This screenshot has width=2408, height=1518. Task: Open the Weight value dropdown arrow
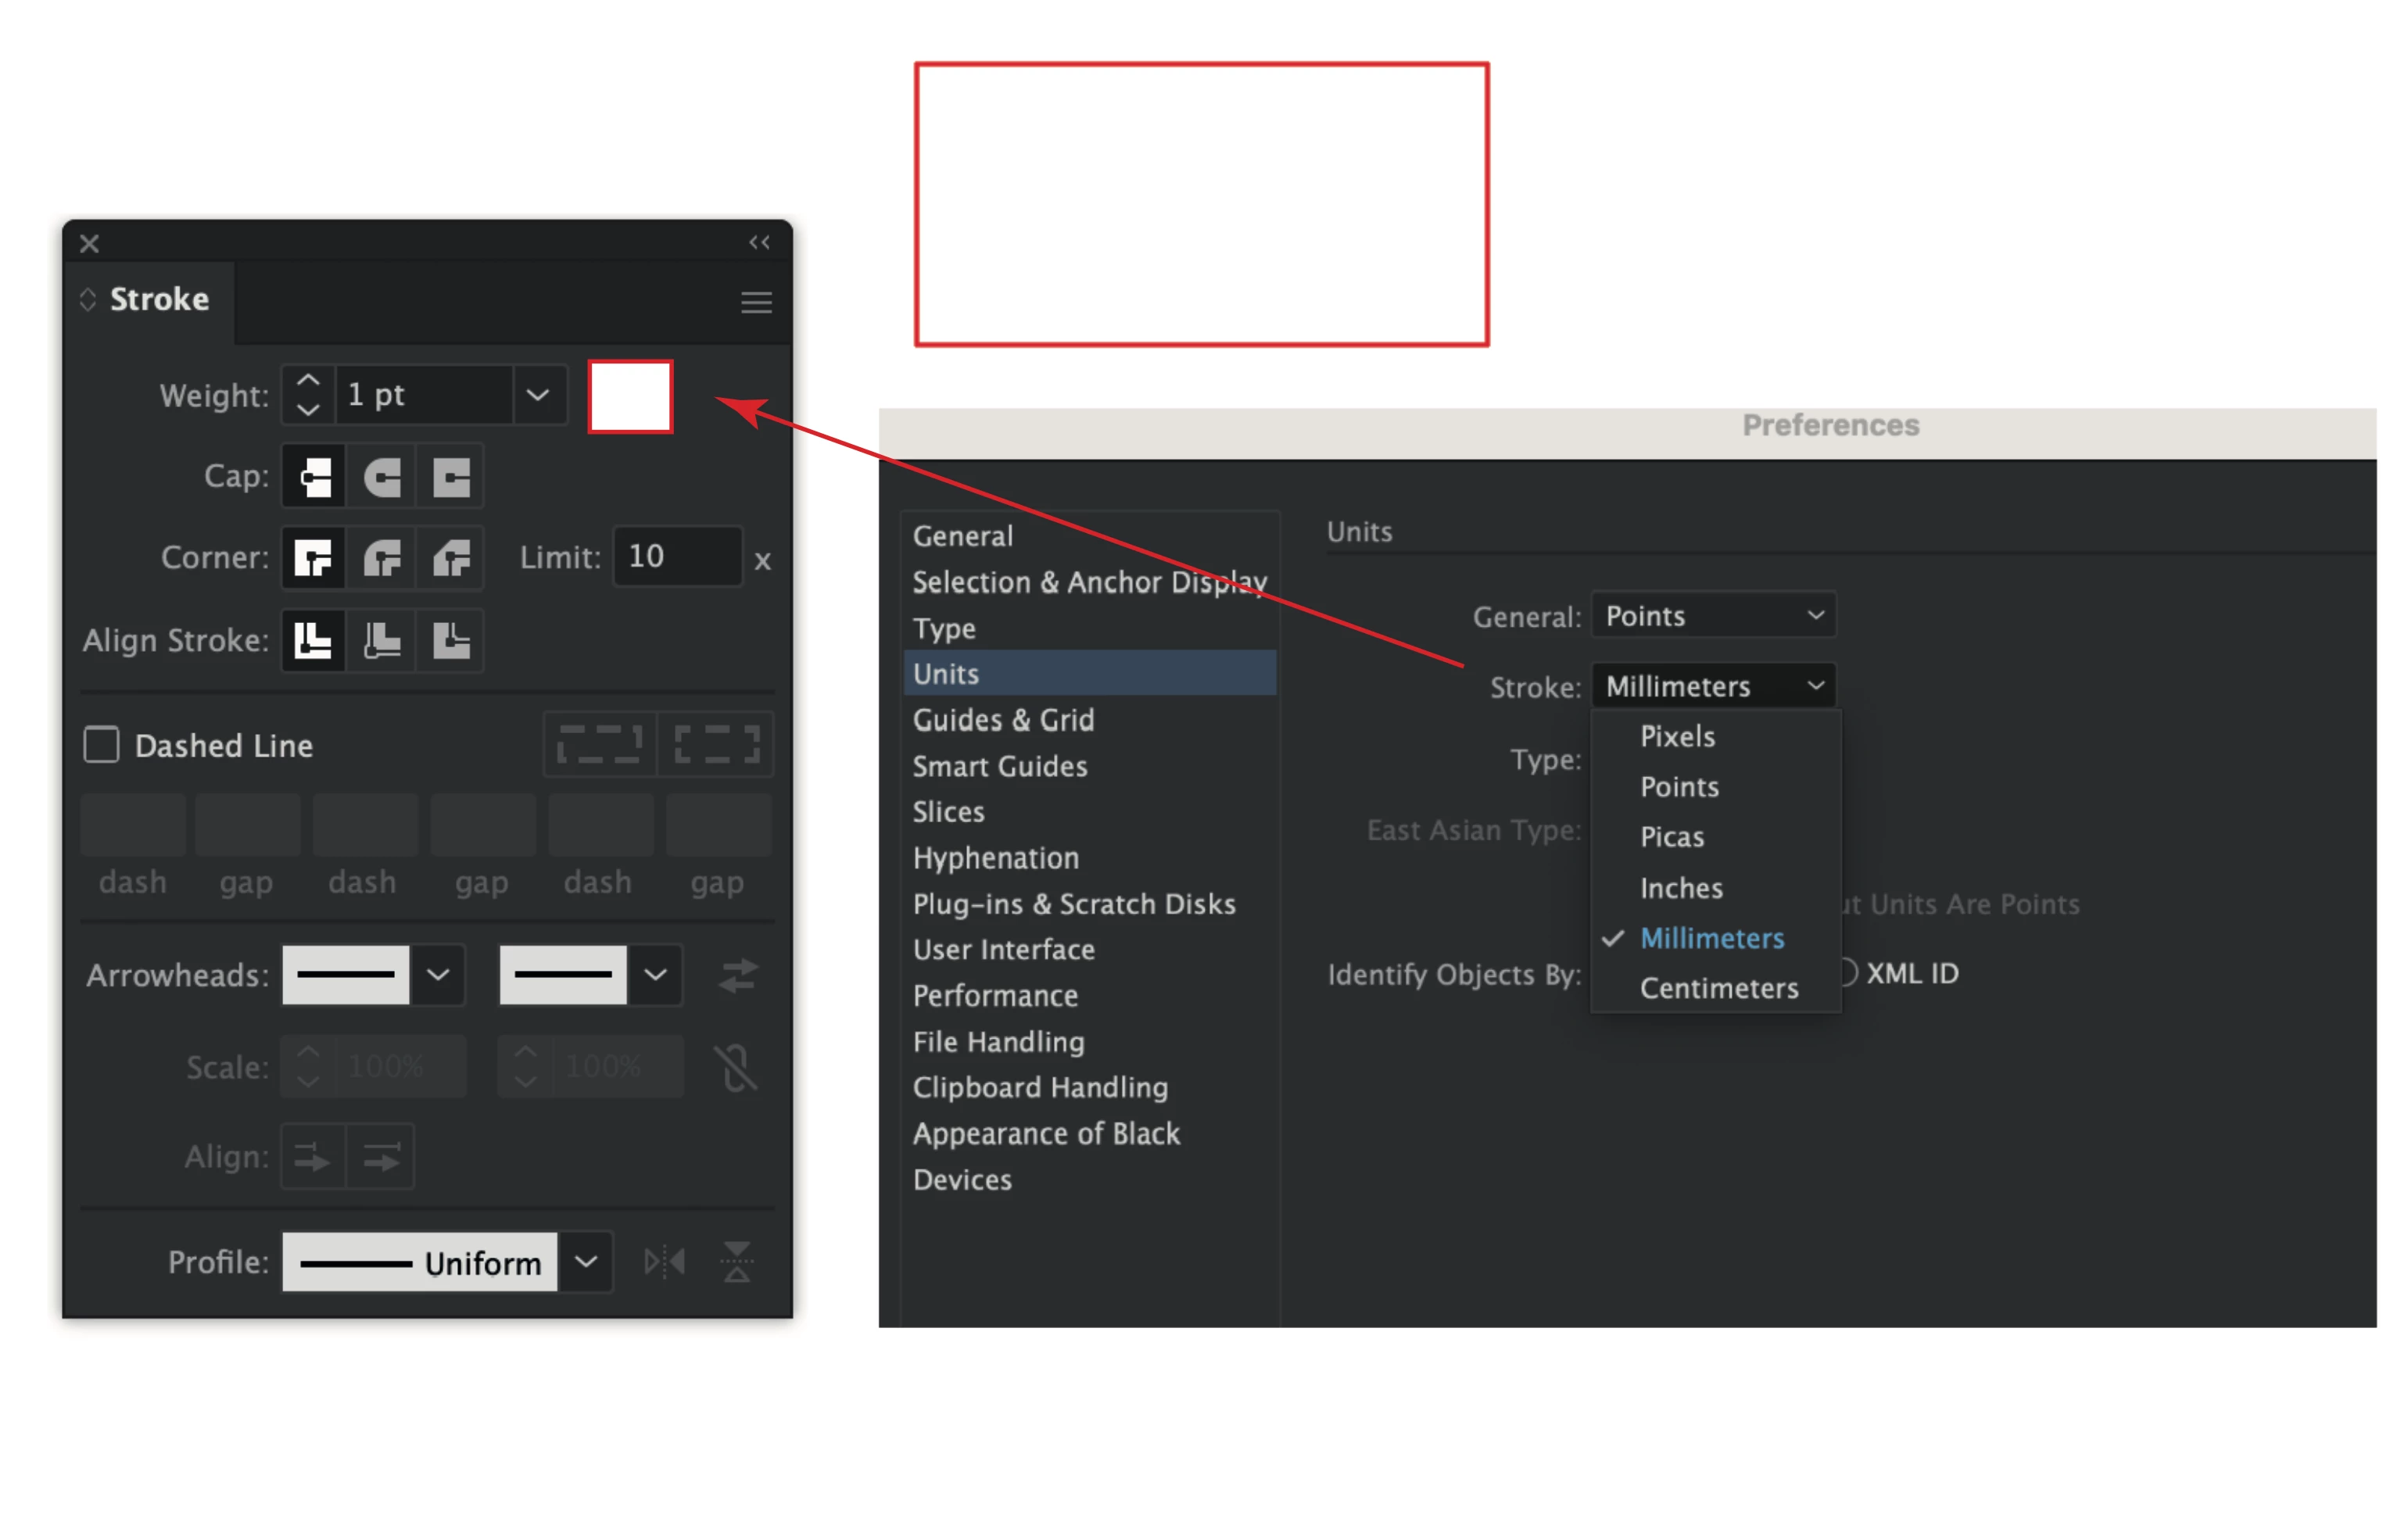coord(538,395)
